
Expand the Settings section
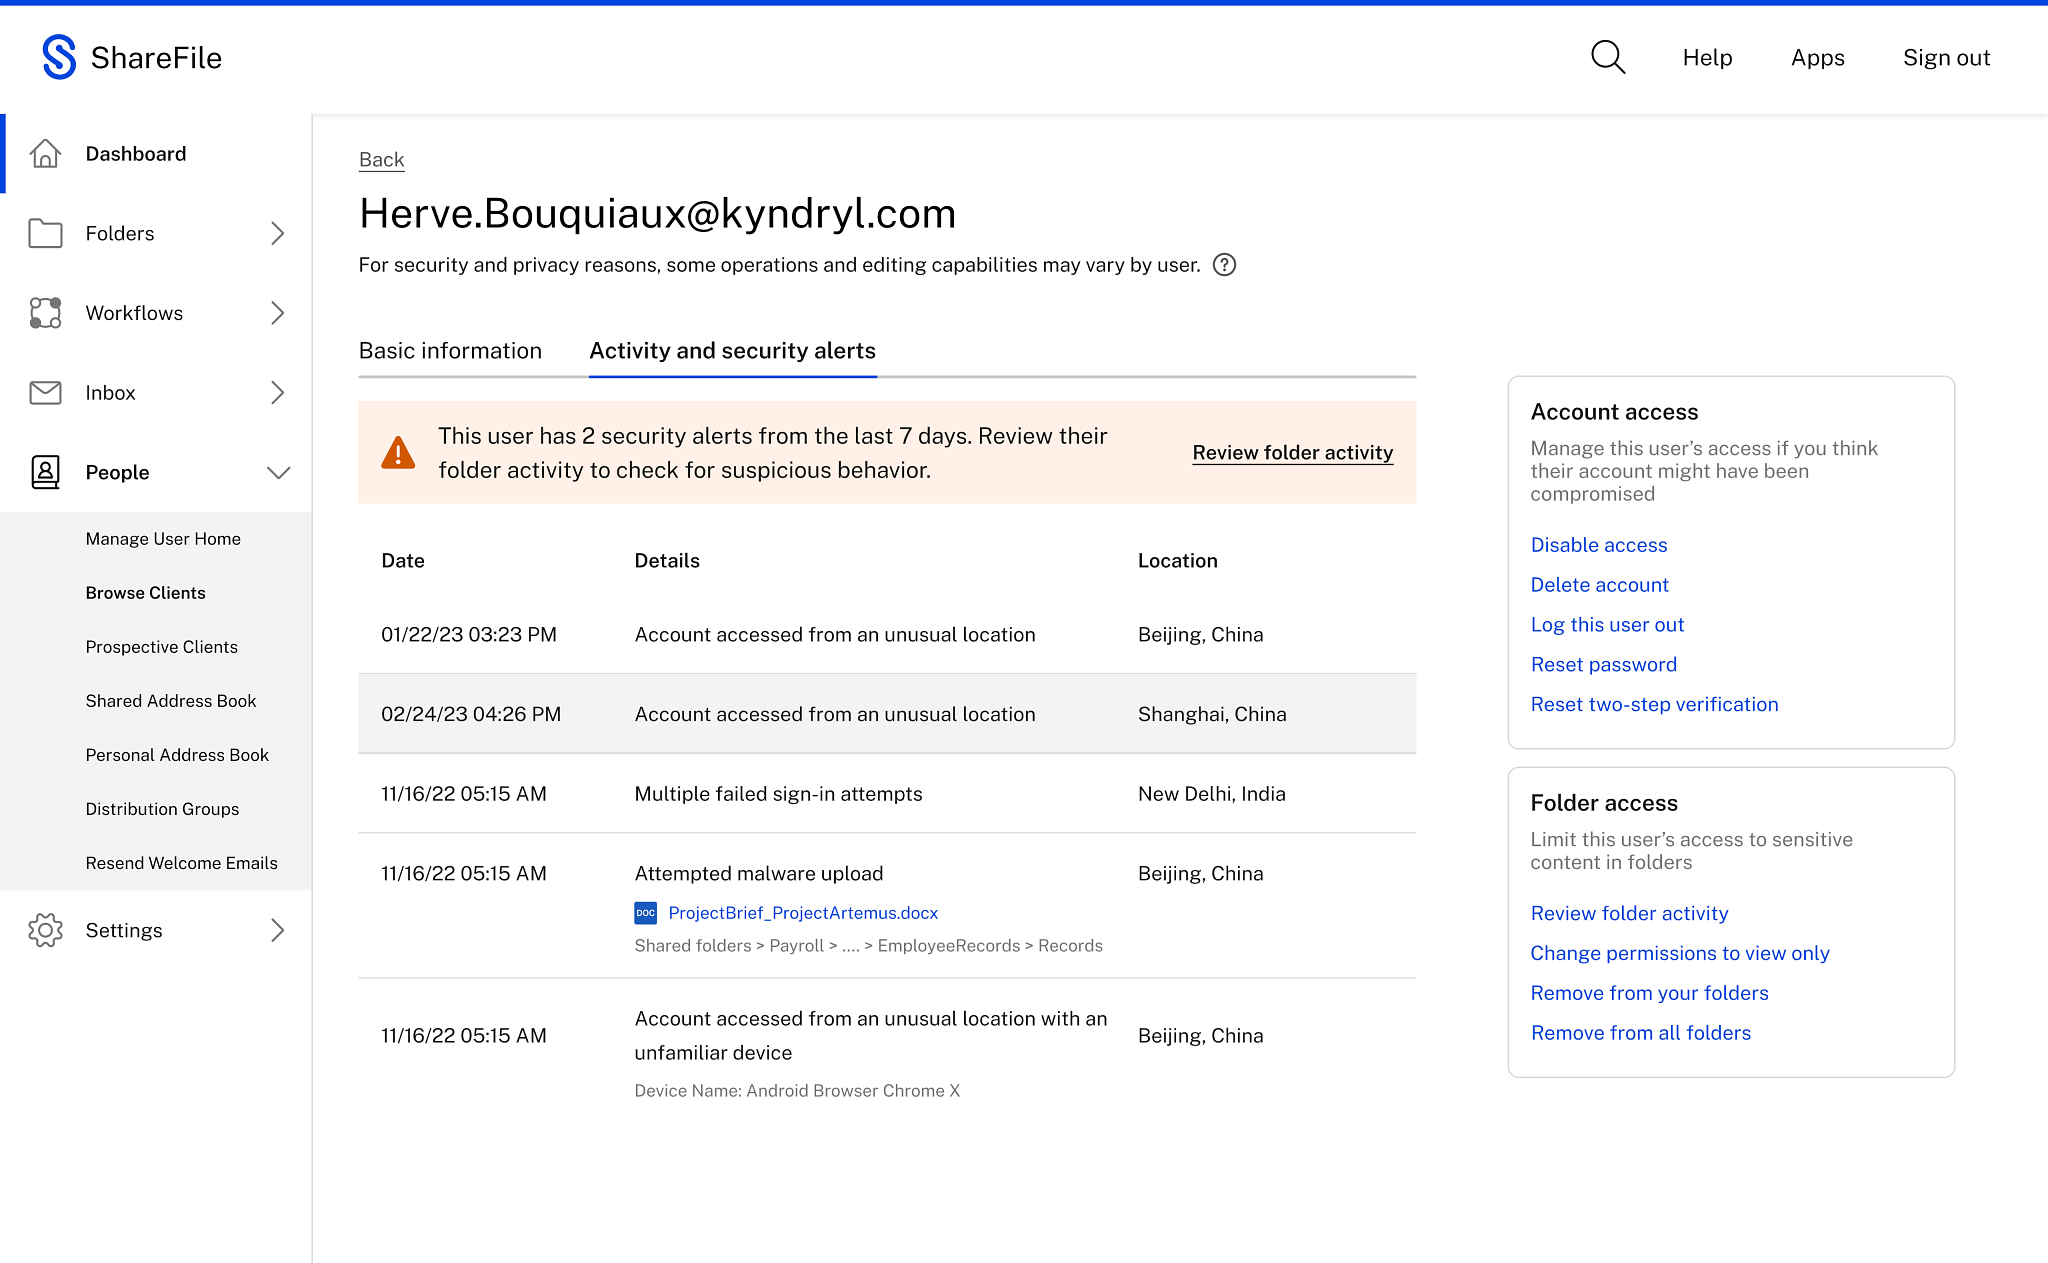point(277,930)
